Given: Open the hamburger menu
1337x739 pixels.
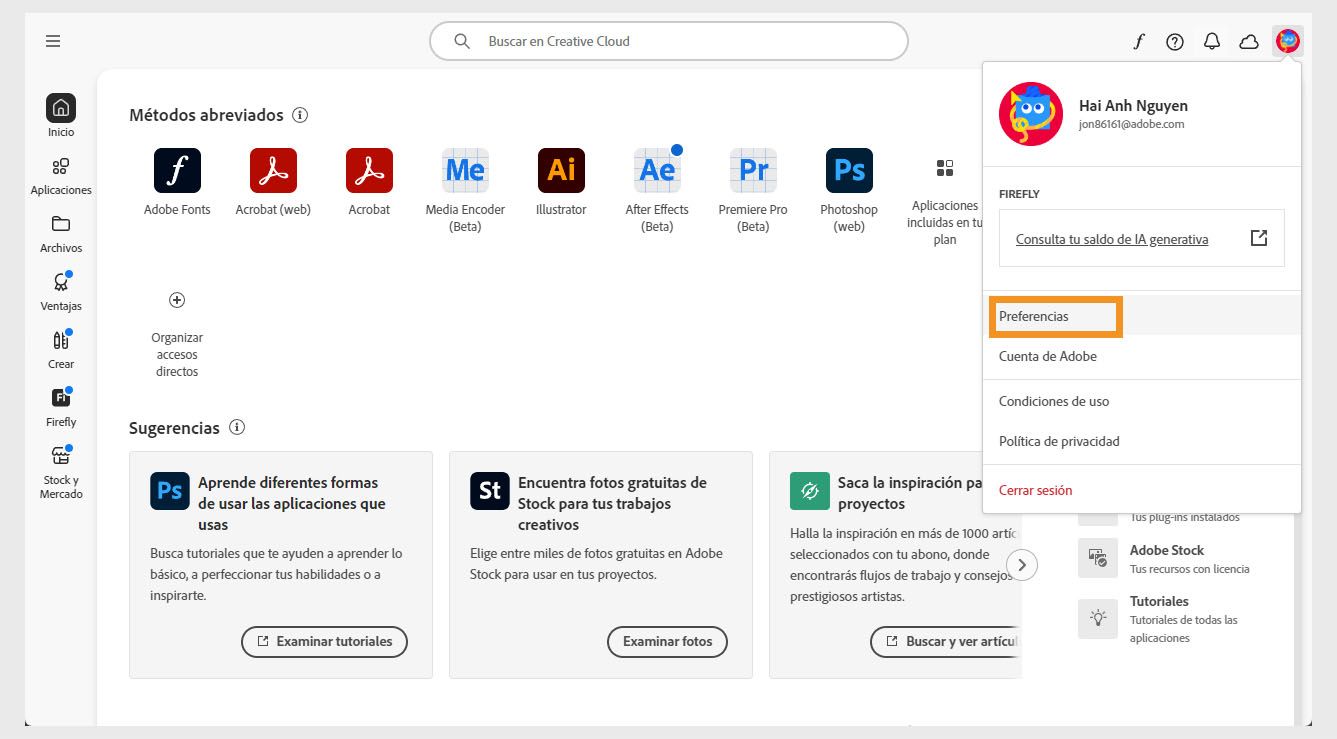Looking at the screenshot, I should [x=53, y=41].
